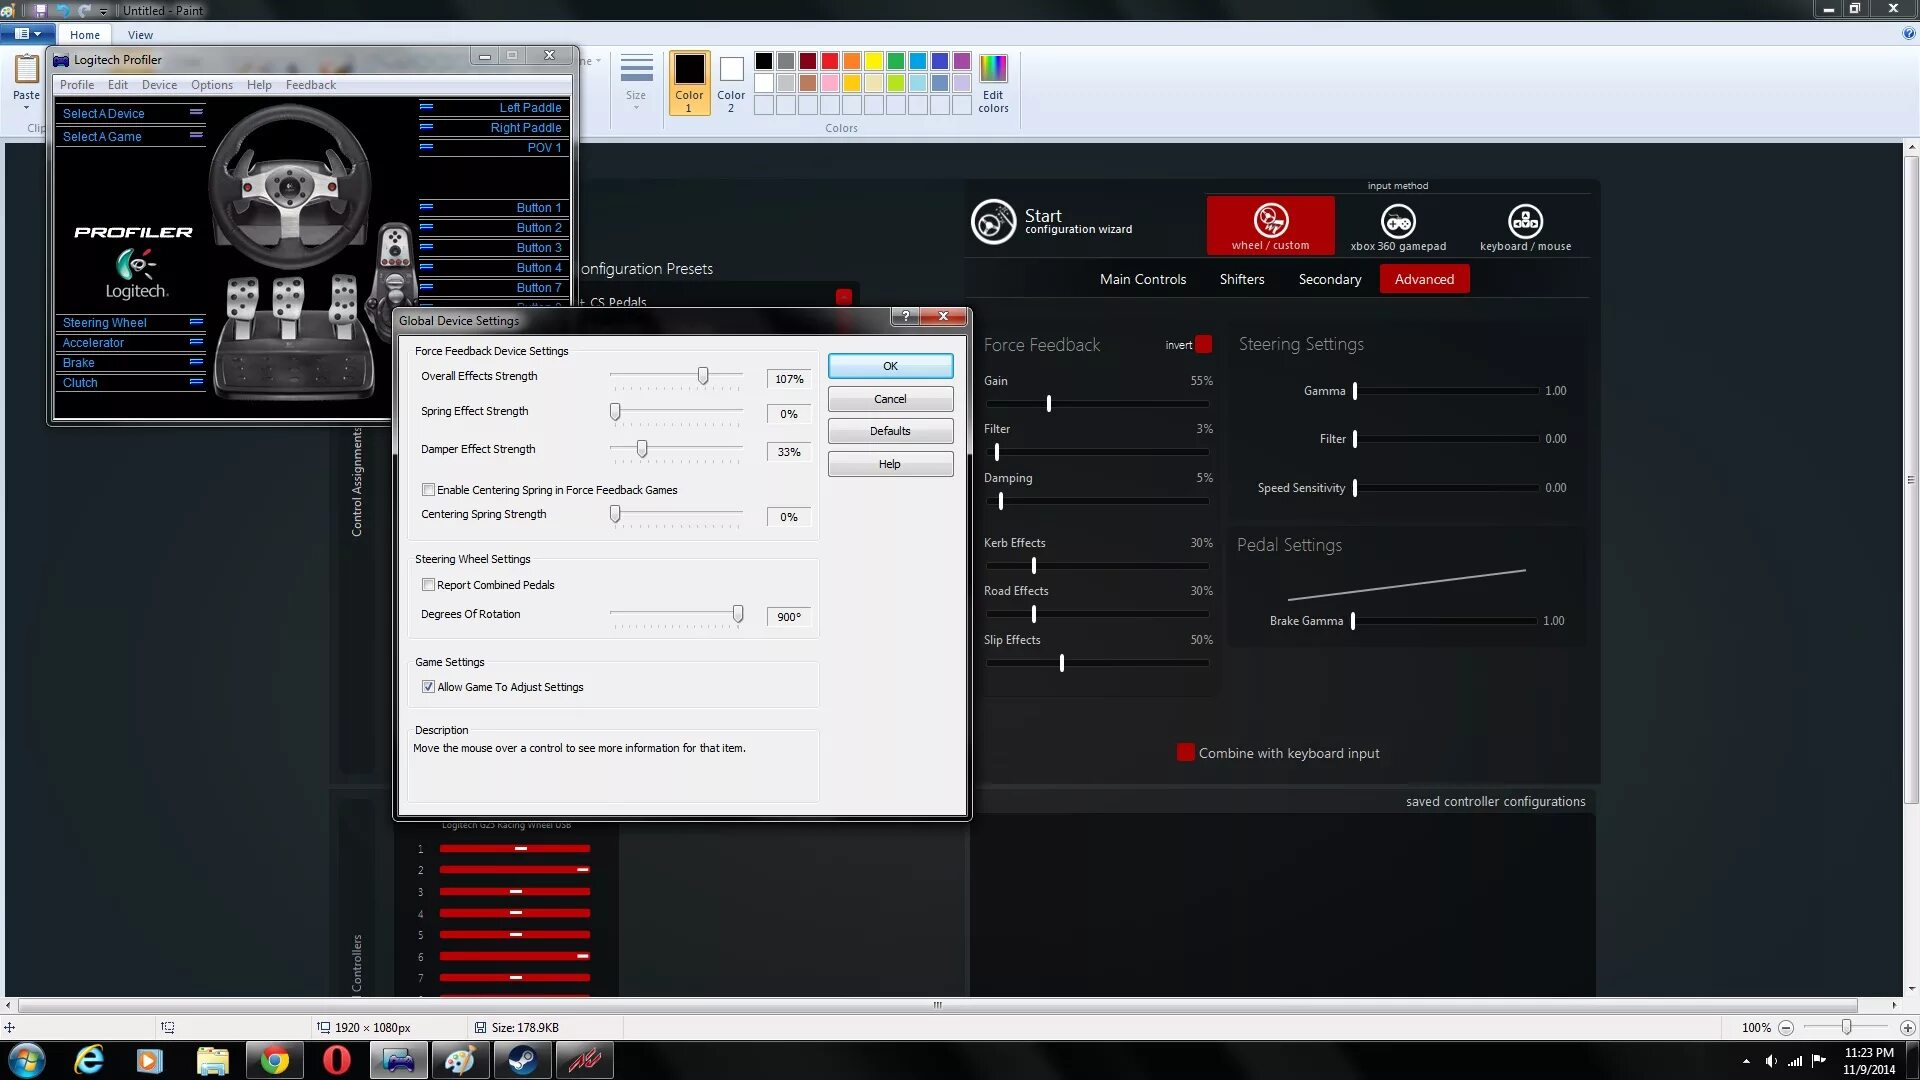1920x1080 pixels.
Task: Expand the Select A Game dropdown
Action: pyautogui.click(x=196, y=136)
